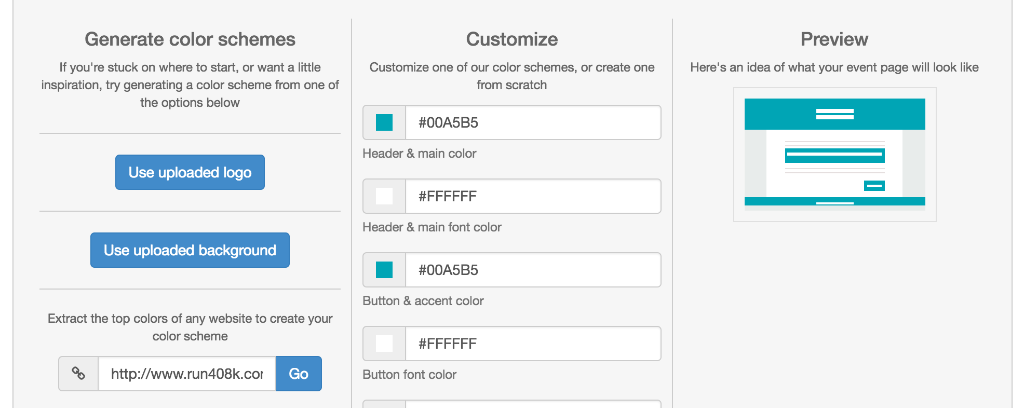Screen dimensions: 1023x408
Task: Click the Generate color schemes heading
Action: click(190, 40)
